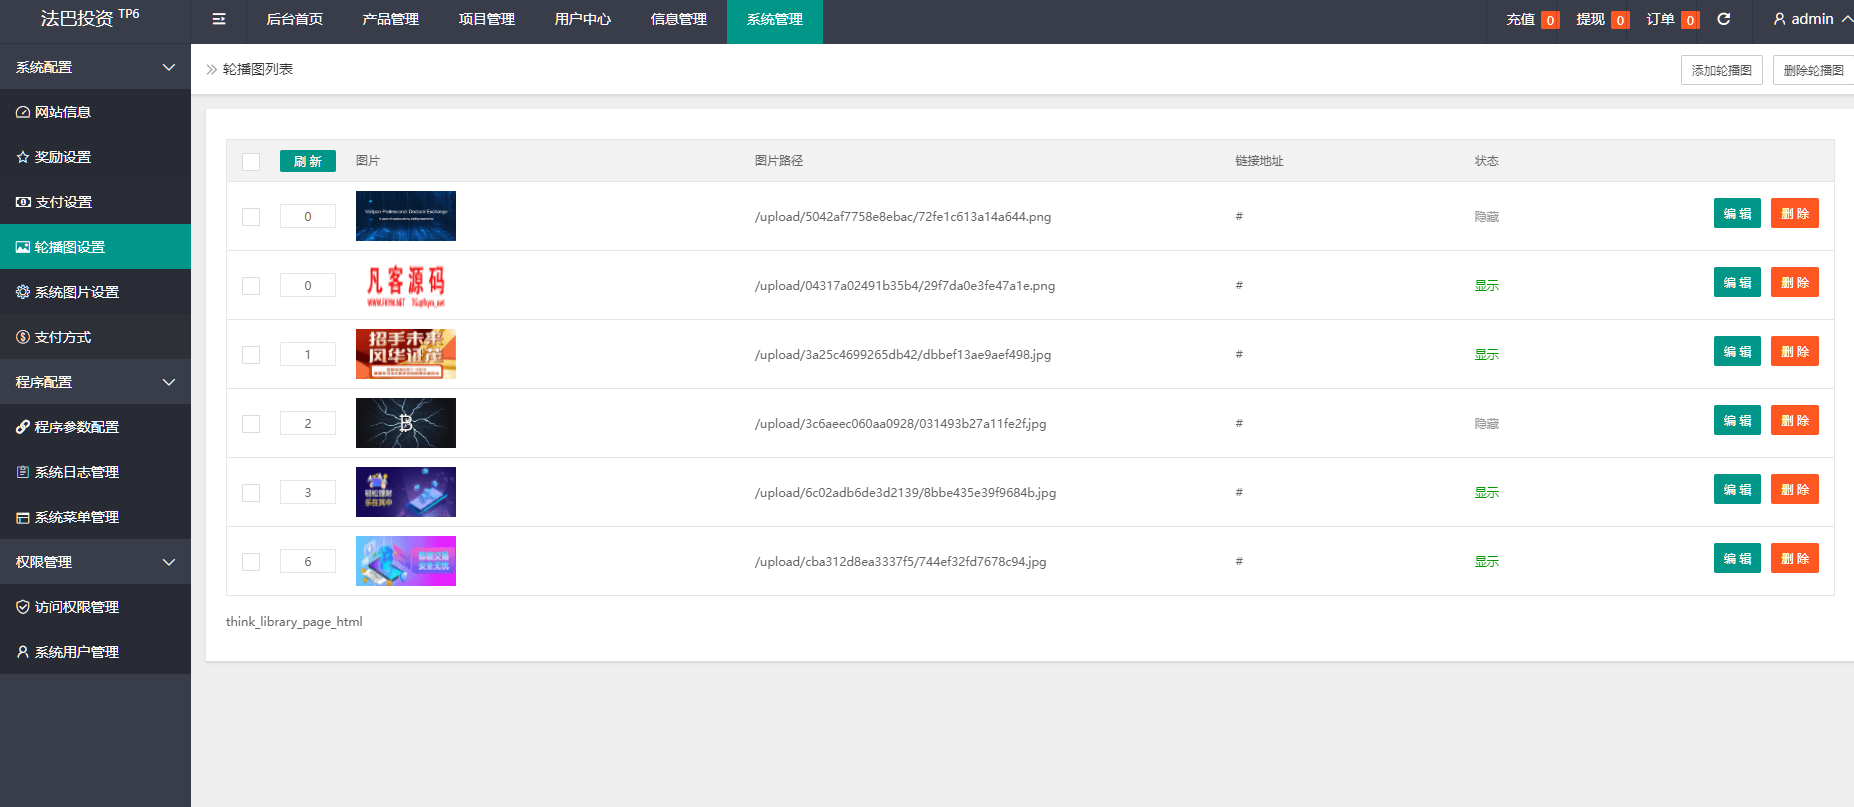Viewport: 1854px width, 807px height.
Task: Click the sort input field showing 3
Action: pos(307,492)
